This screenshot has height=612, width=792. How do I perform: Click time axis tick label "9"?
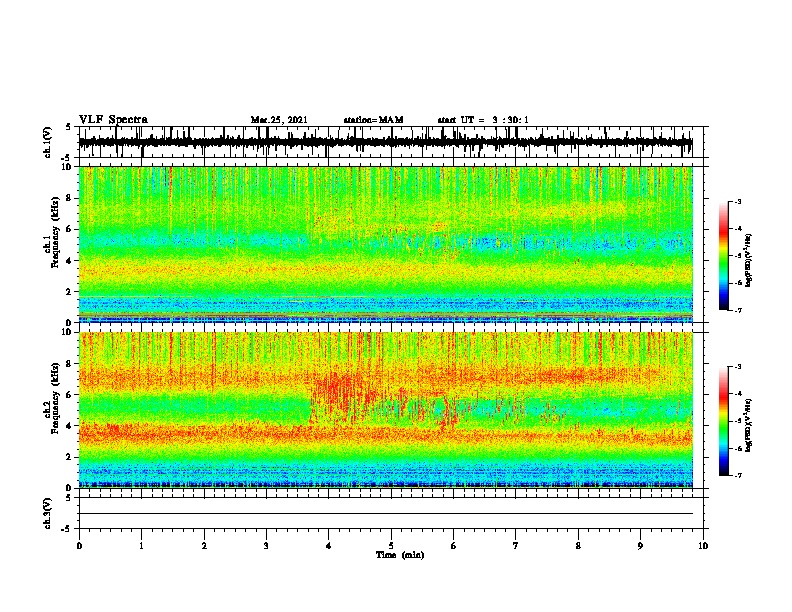click(x=640, y=546)
